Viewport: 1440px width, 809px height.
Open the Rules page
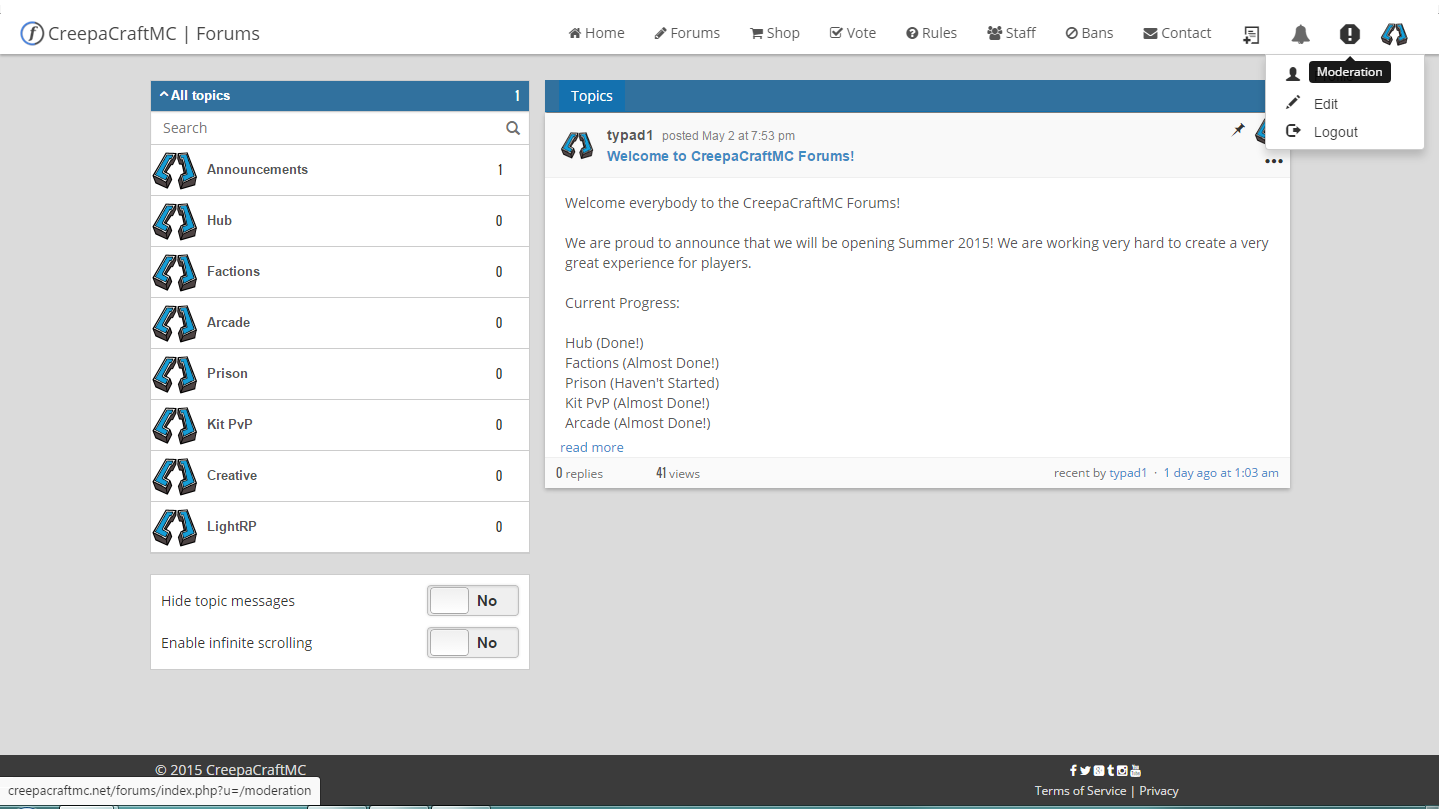[931, 33]
